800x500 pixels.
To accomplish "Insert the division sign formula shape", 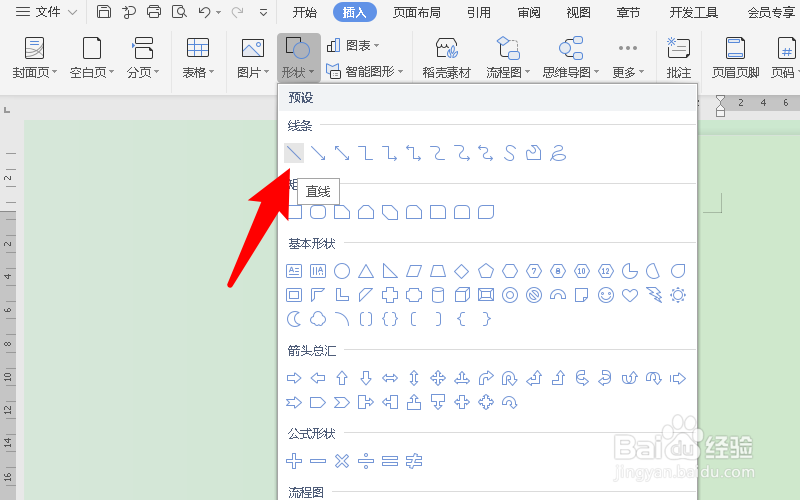I will [x=366, y=461].
